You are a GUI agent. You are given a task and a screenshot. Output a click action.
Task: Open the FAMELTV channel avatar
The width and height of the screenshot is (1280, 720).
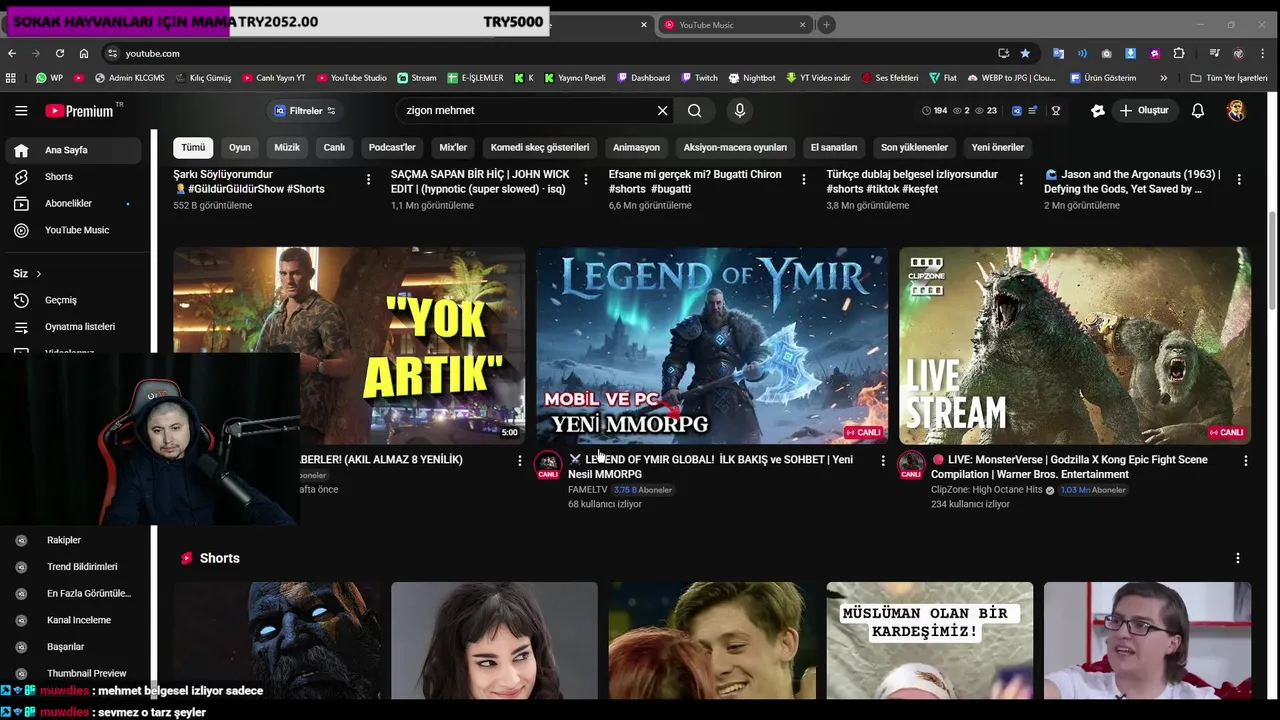[x=548, y=465]
